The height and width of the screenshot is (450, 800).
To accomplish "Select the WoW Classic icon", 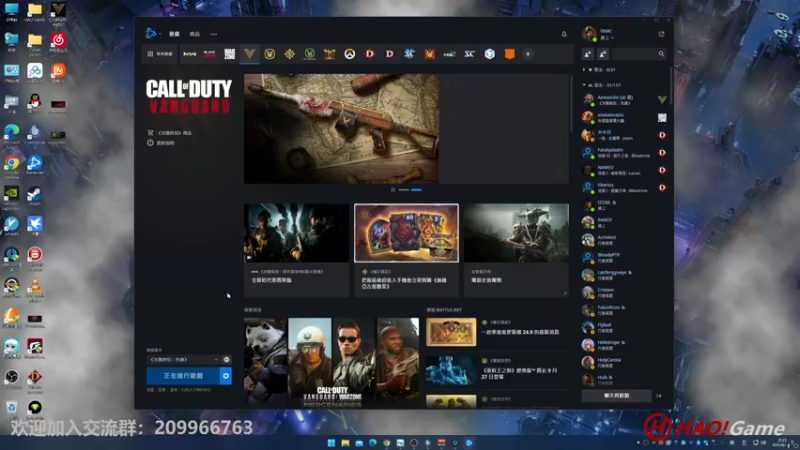I will (310, 54).
